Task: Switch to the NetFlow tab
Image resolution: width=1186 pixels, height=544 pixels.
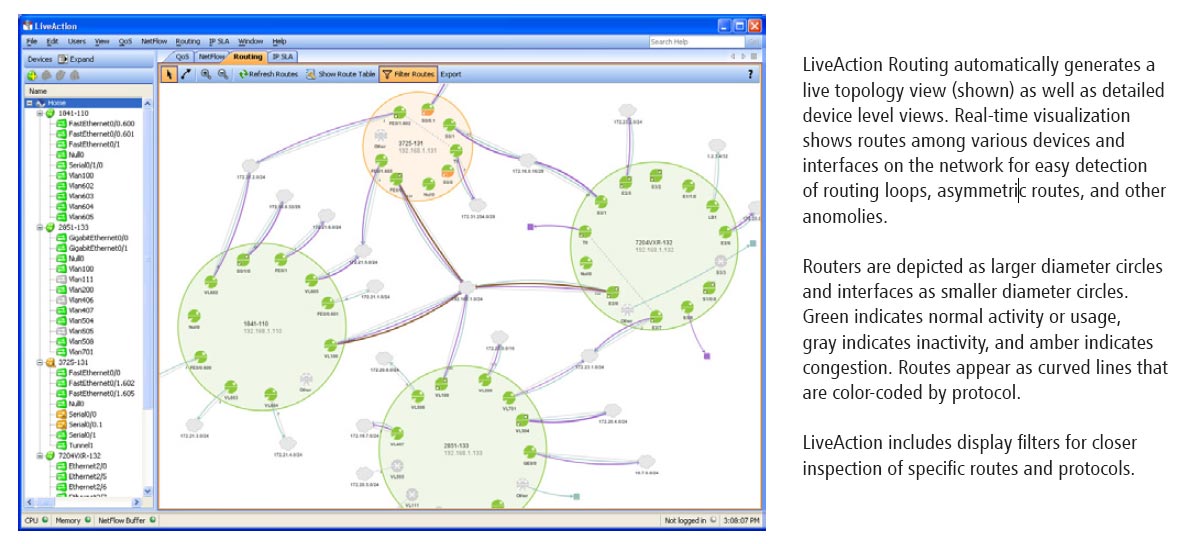Action: (x=210, y=57)
